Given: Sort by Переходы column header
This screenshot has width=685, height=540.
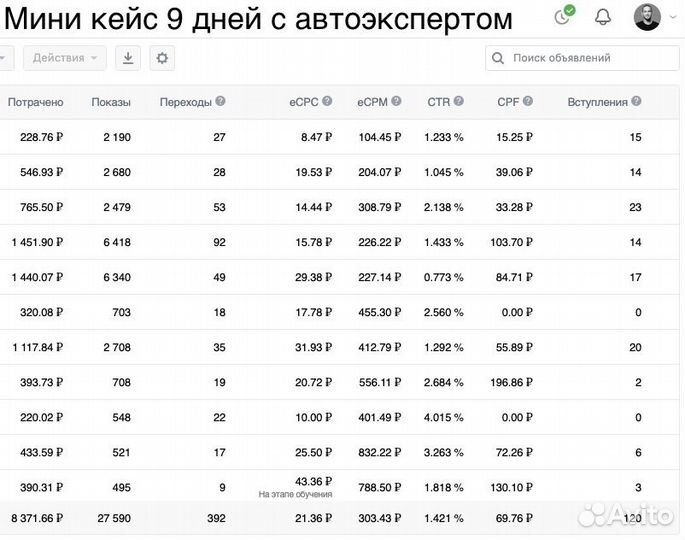Looking at the screenshot, I should (x=186, y=102).
